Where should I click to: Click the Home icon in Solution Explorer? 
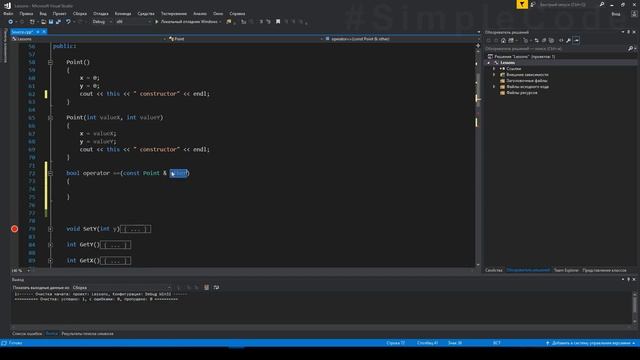[503, 40]
